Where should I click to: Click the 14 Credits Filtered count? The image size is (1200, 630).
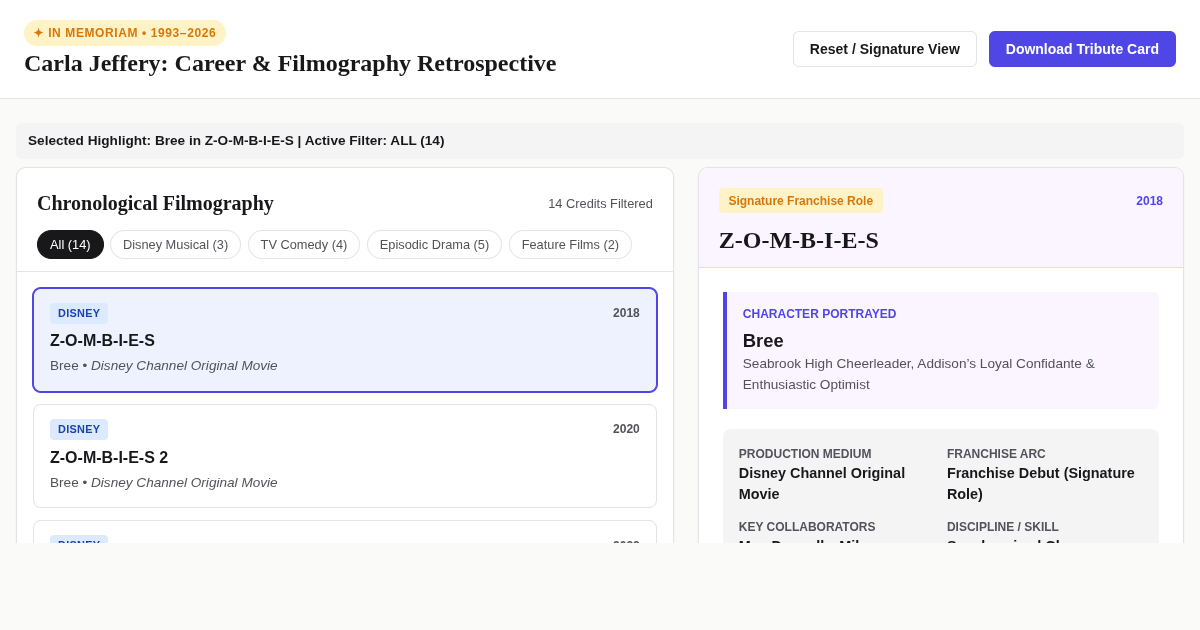pyautogui.click(x=600, y=204)
